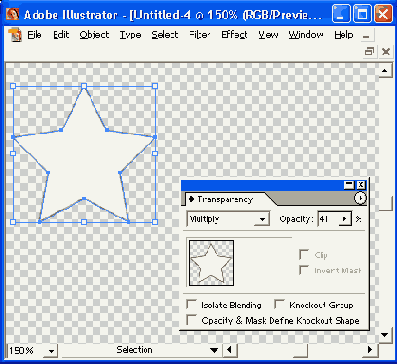The width and height of the screenshot is (397, 364).
Task: Toggle the Invert Mask checkbox
Action: [304, 270]
